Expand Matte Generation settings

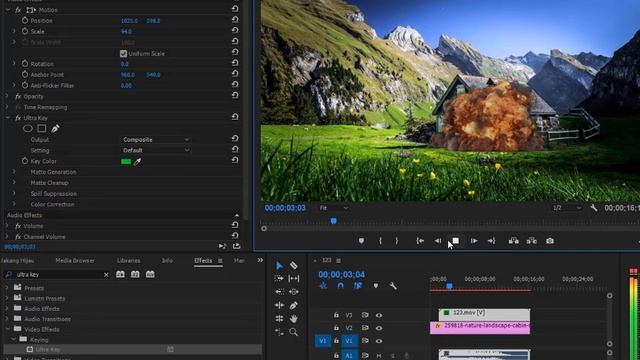click(x=14, y=172)
